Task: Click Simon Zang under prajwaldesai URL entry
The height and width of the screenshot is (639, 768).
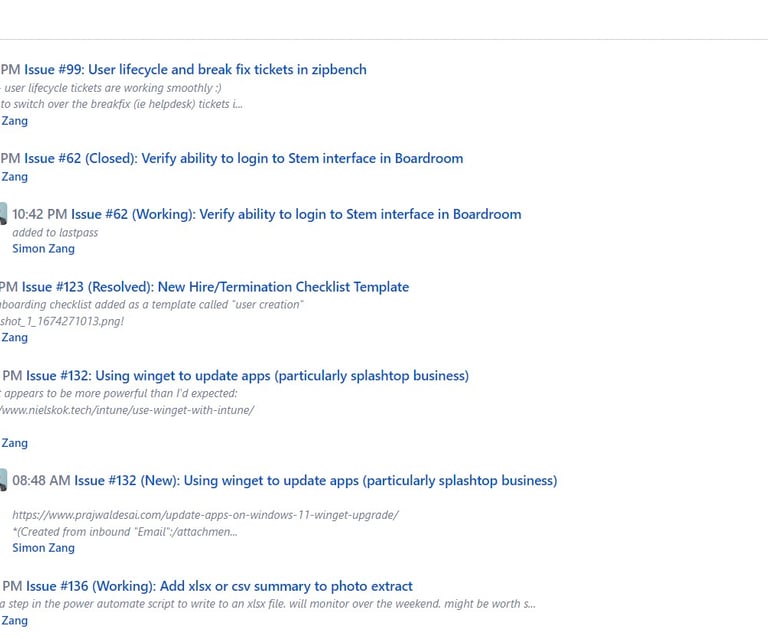Action: (44, 548)
